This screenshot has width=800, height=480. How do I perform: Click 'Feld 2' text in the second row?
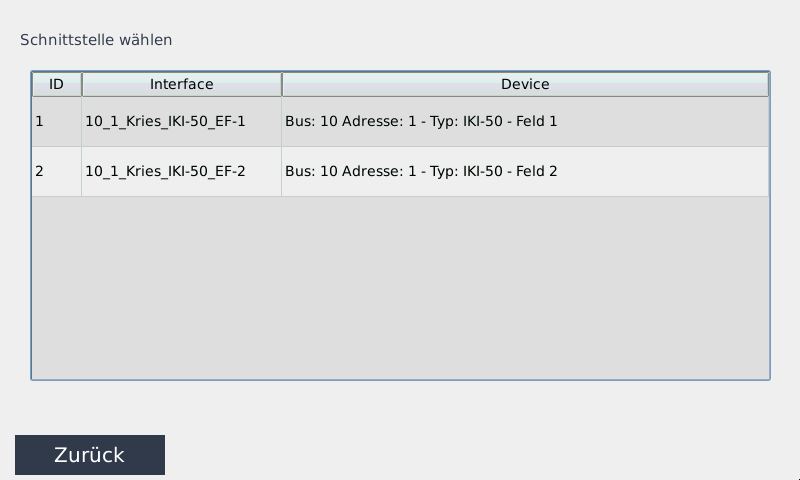(538, 171)
